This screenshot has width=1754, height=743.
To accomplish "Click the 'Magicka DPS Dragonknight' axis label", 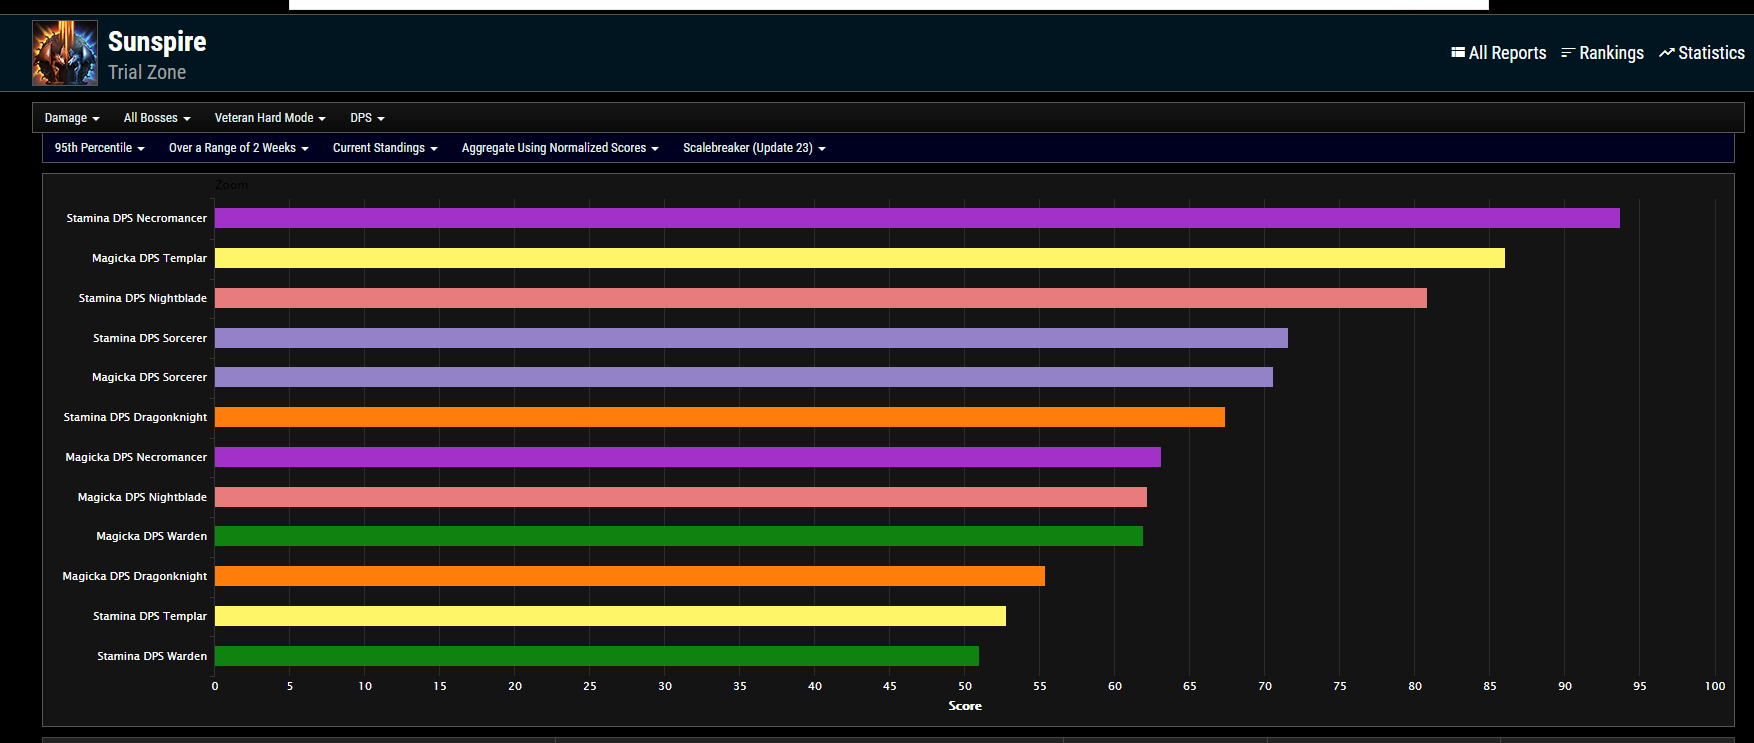I will point(135,576).
